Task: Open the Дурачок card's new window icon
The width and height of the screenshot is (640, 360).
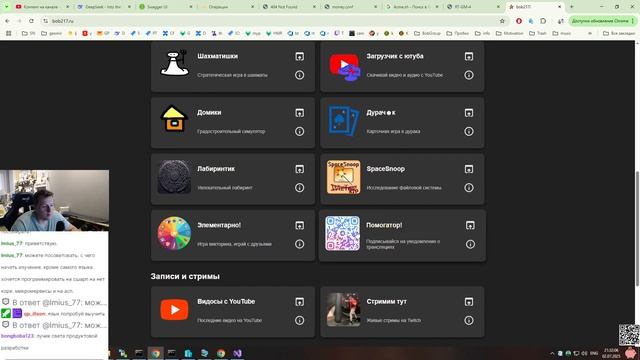Action: click(469, 113)
